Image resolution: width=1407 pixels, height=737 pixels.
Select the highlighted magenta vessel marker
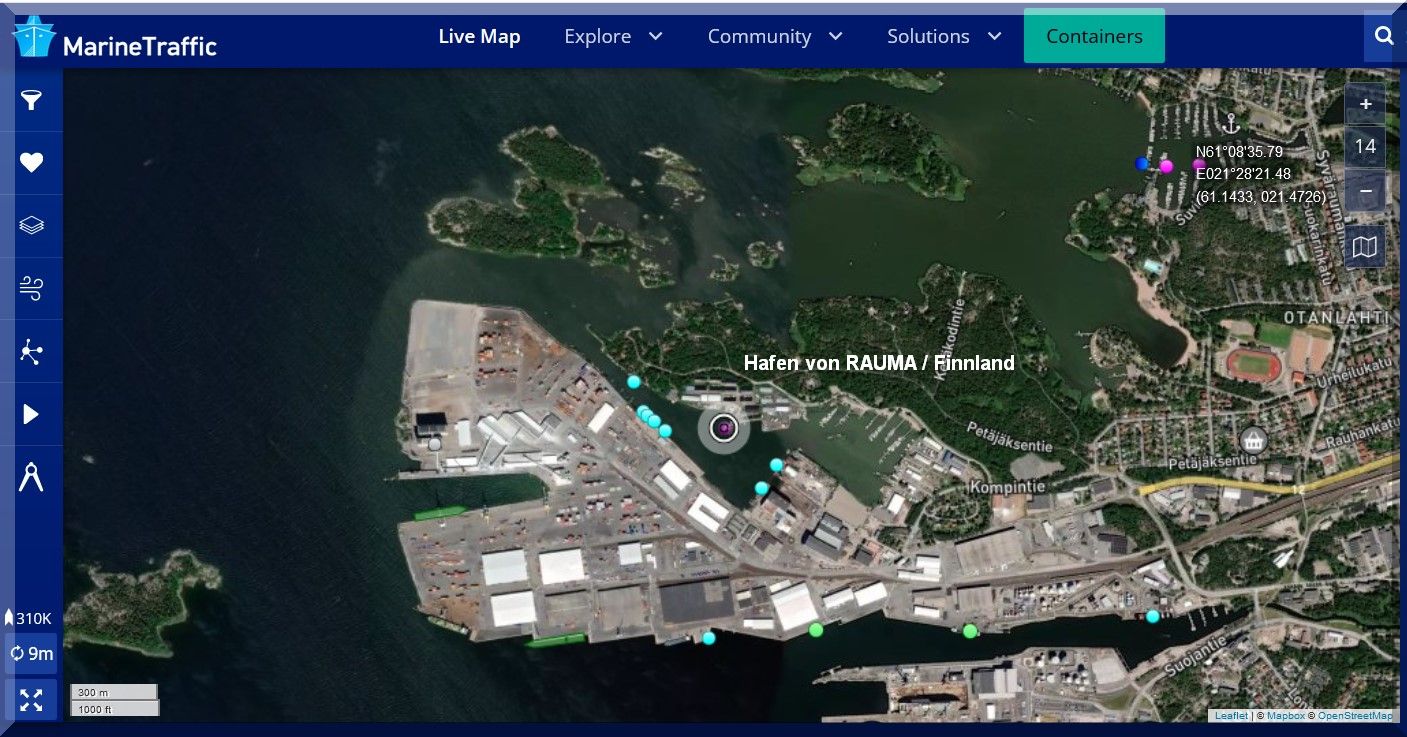[724, 429]
